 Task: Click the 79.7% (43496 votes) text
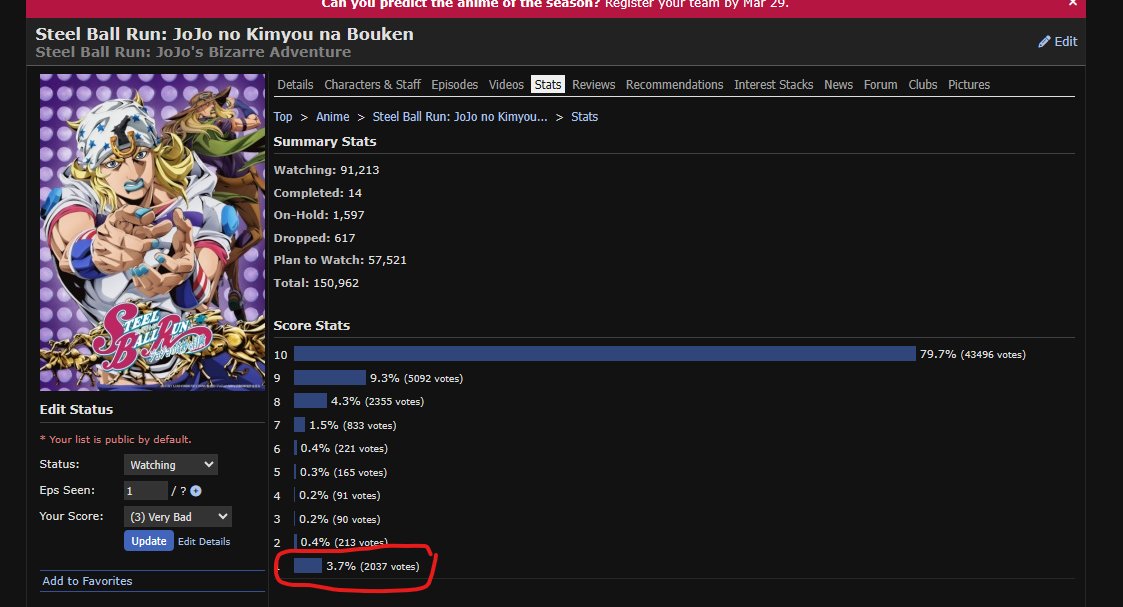tap(973, 354)
